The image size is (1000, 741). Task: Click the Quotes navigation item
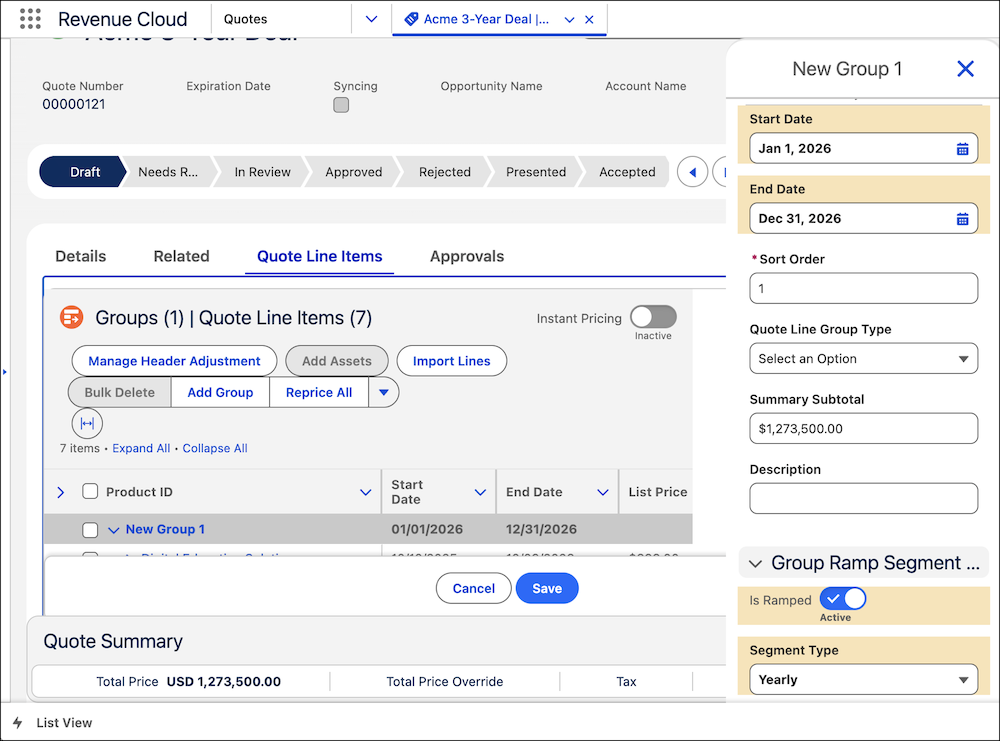click(246, 19)
